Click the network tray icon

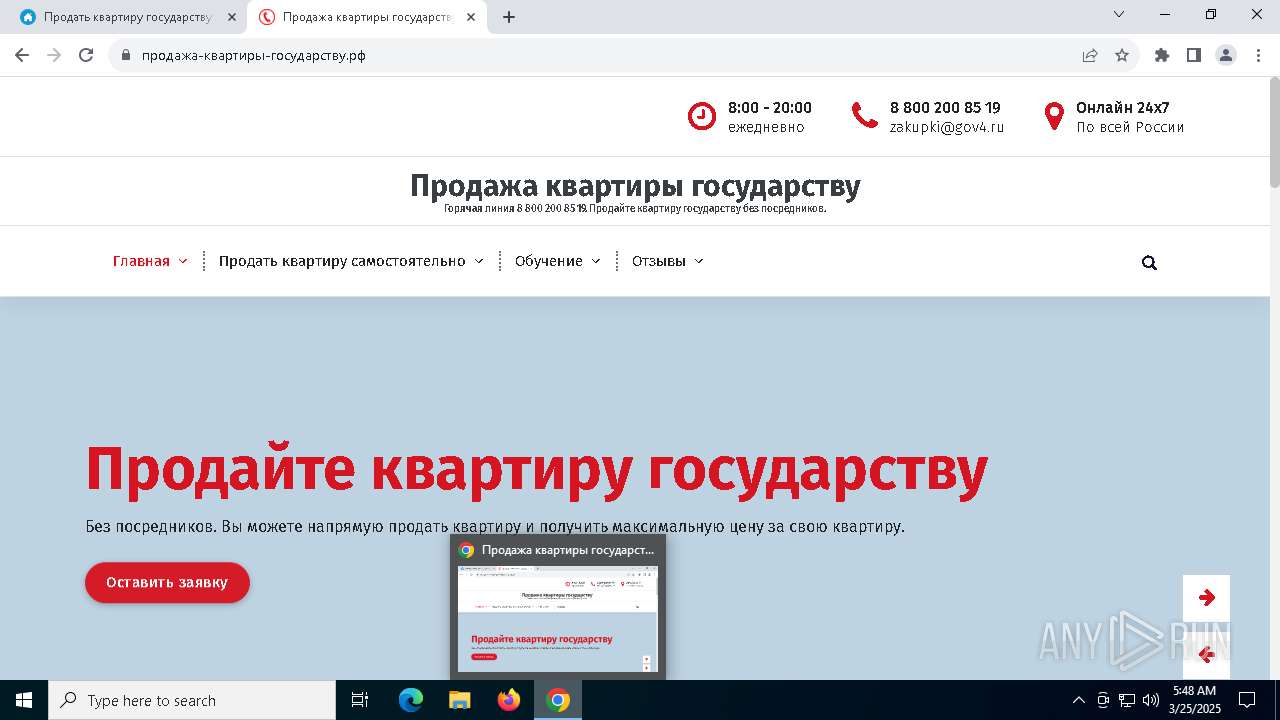[1127, 700]
